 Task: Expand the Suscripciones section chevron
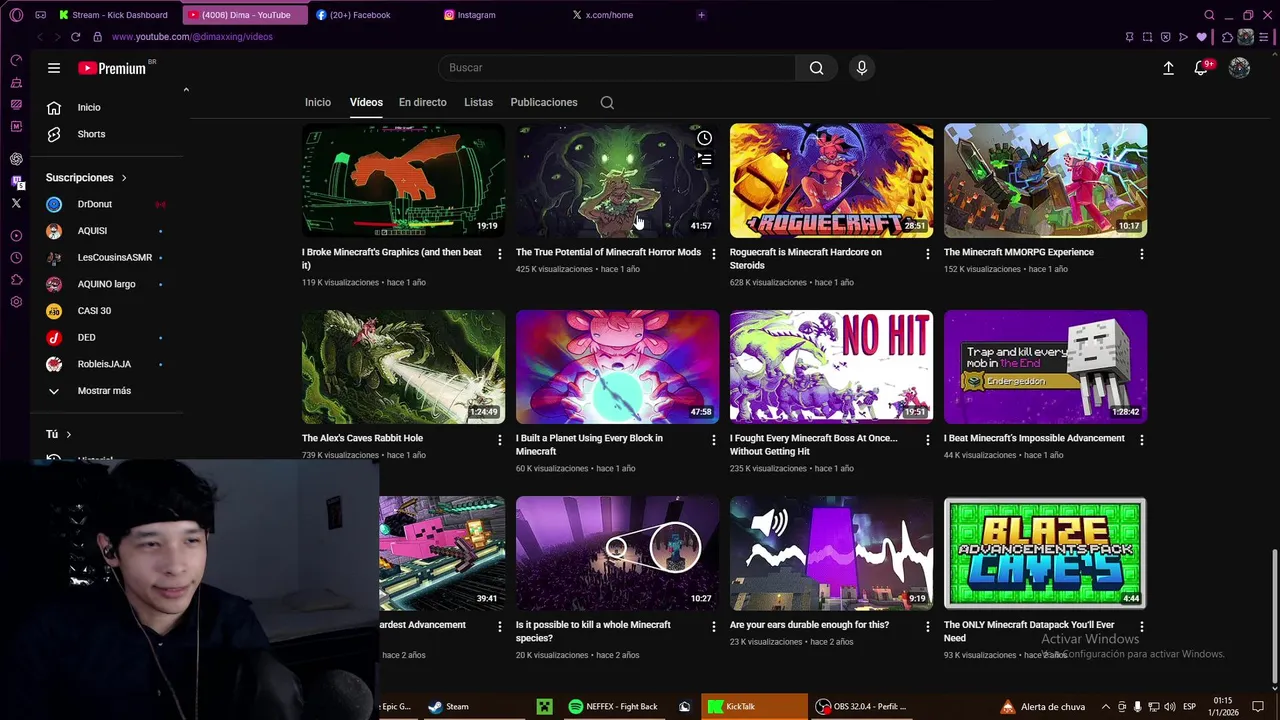pyautogui.click(x=124, y=178)
